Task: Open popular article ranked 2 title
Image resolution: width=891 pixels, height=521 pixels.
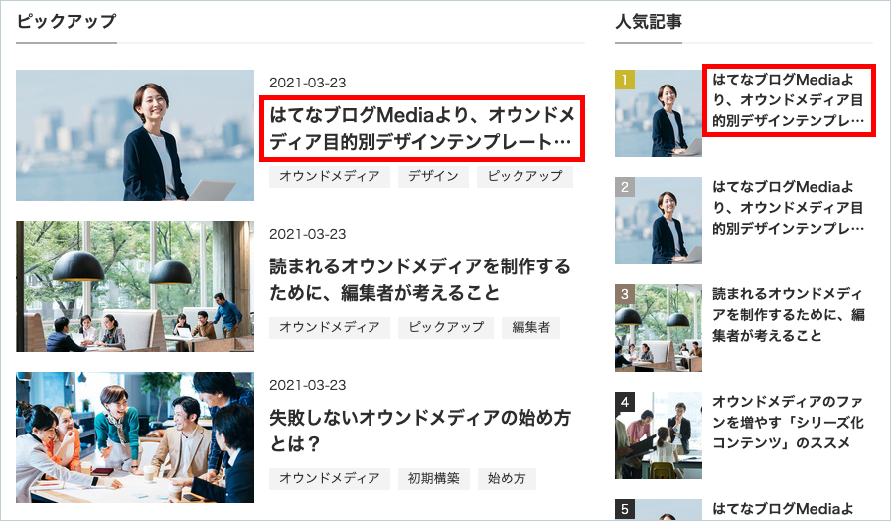Action: tap(788, 207)
